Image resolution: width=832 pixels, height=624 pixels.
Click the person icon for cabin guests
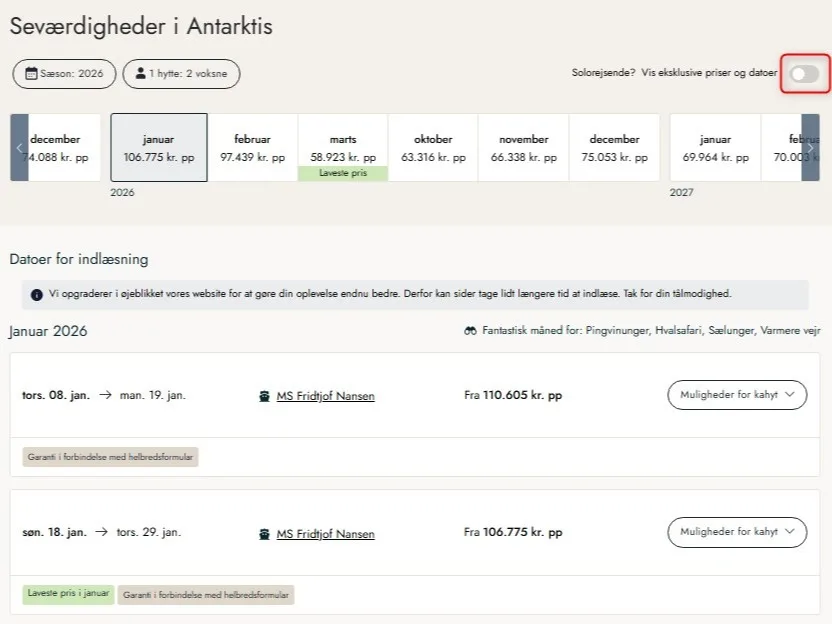pyautogui.click(x=140, y=74)
